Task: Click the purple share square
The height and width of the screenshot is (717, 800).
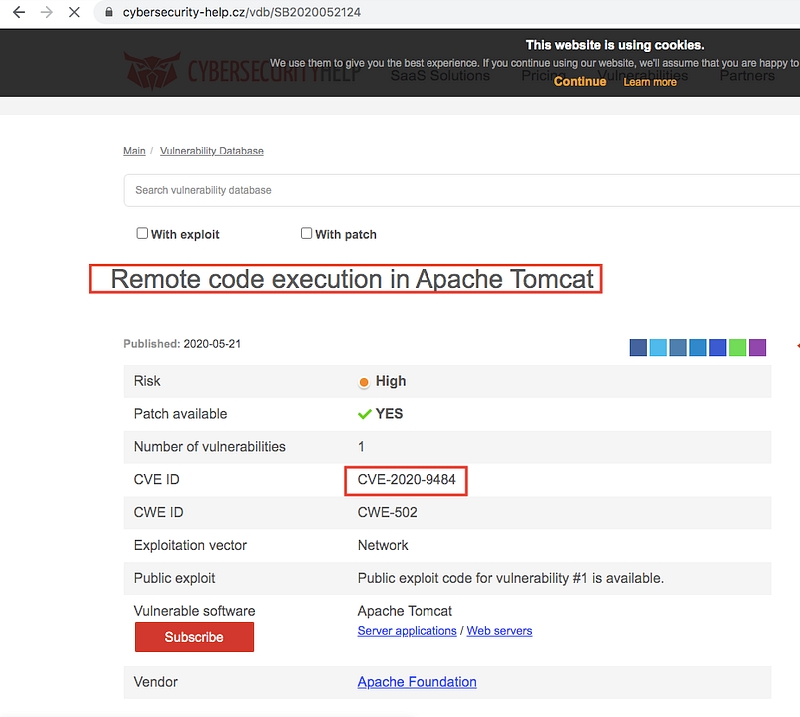Action: (x=758, y=348)
